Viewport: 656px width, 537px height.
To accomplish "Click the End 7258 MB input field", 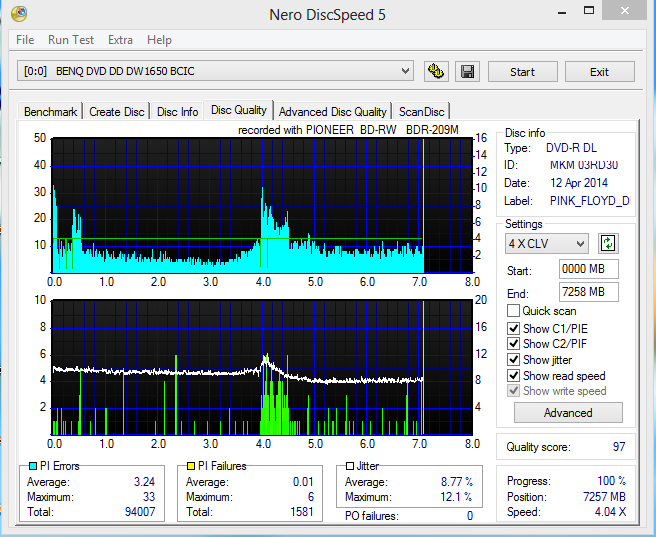I will 588,292.
